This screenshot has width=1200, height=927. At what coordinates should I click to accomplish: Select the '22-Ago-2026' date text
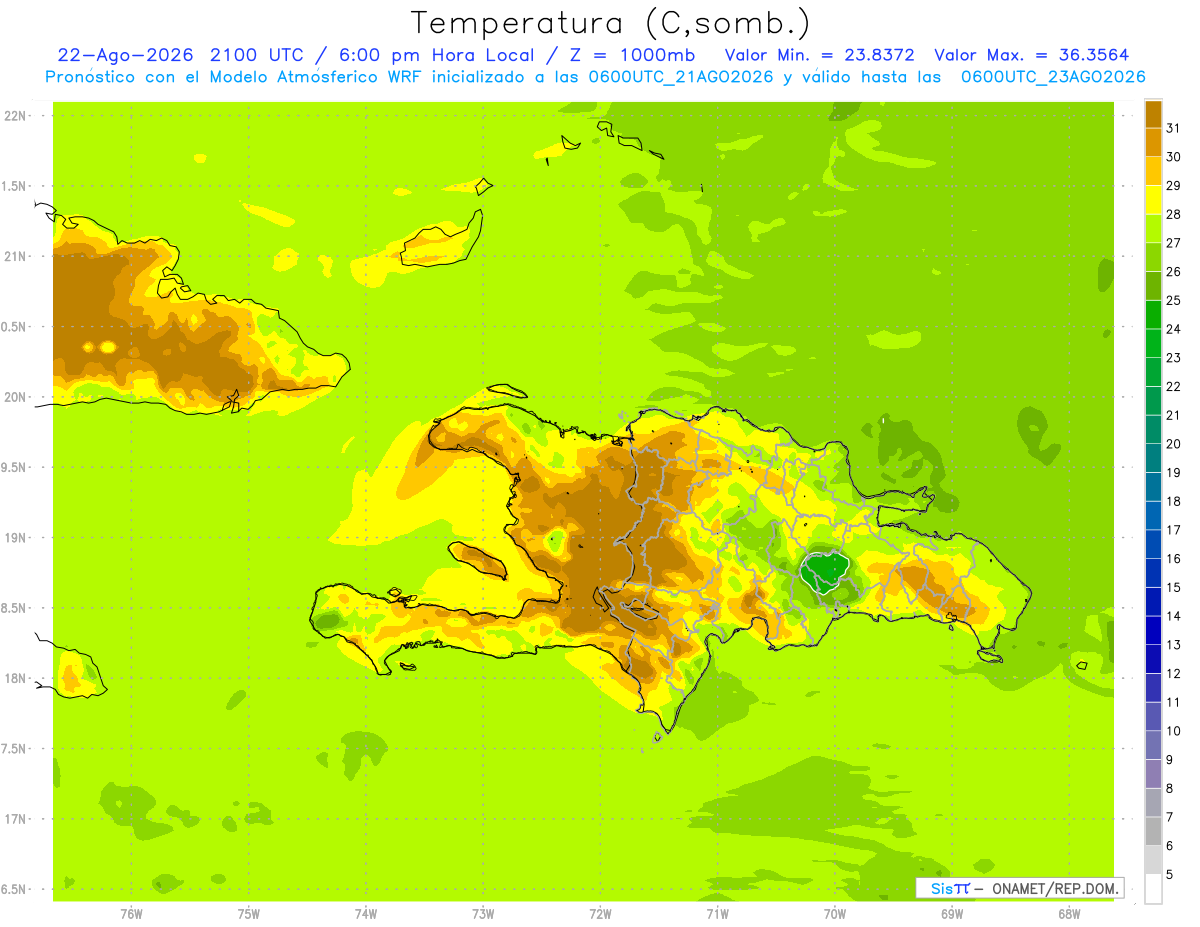(x=125, y=55)
